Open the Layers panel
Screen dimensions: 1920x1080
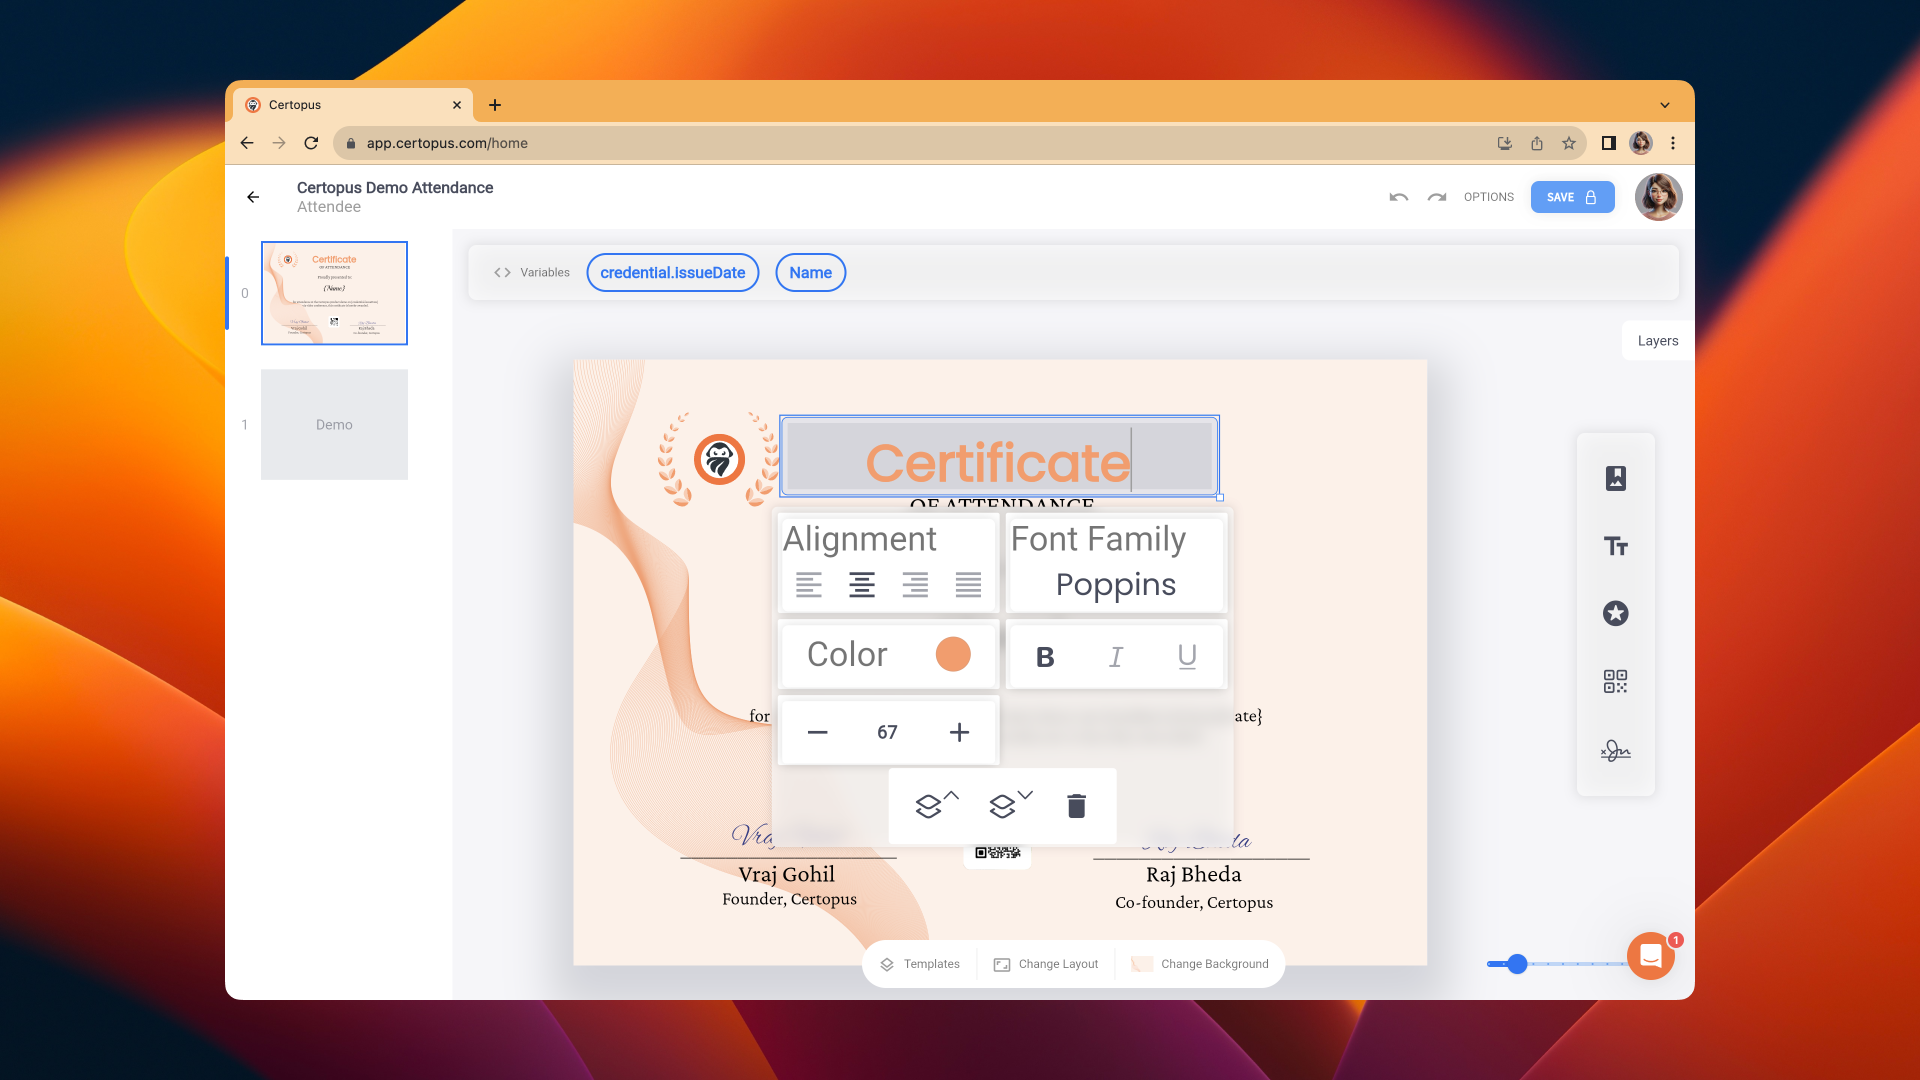1657,341
